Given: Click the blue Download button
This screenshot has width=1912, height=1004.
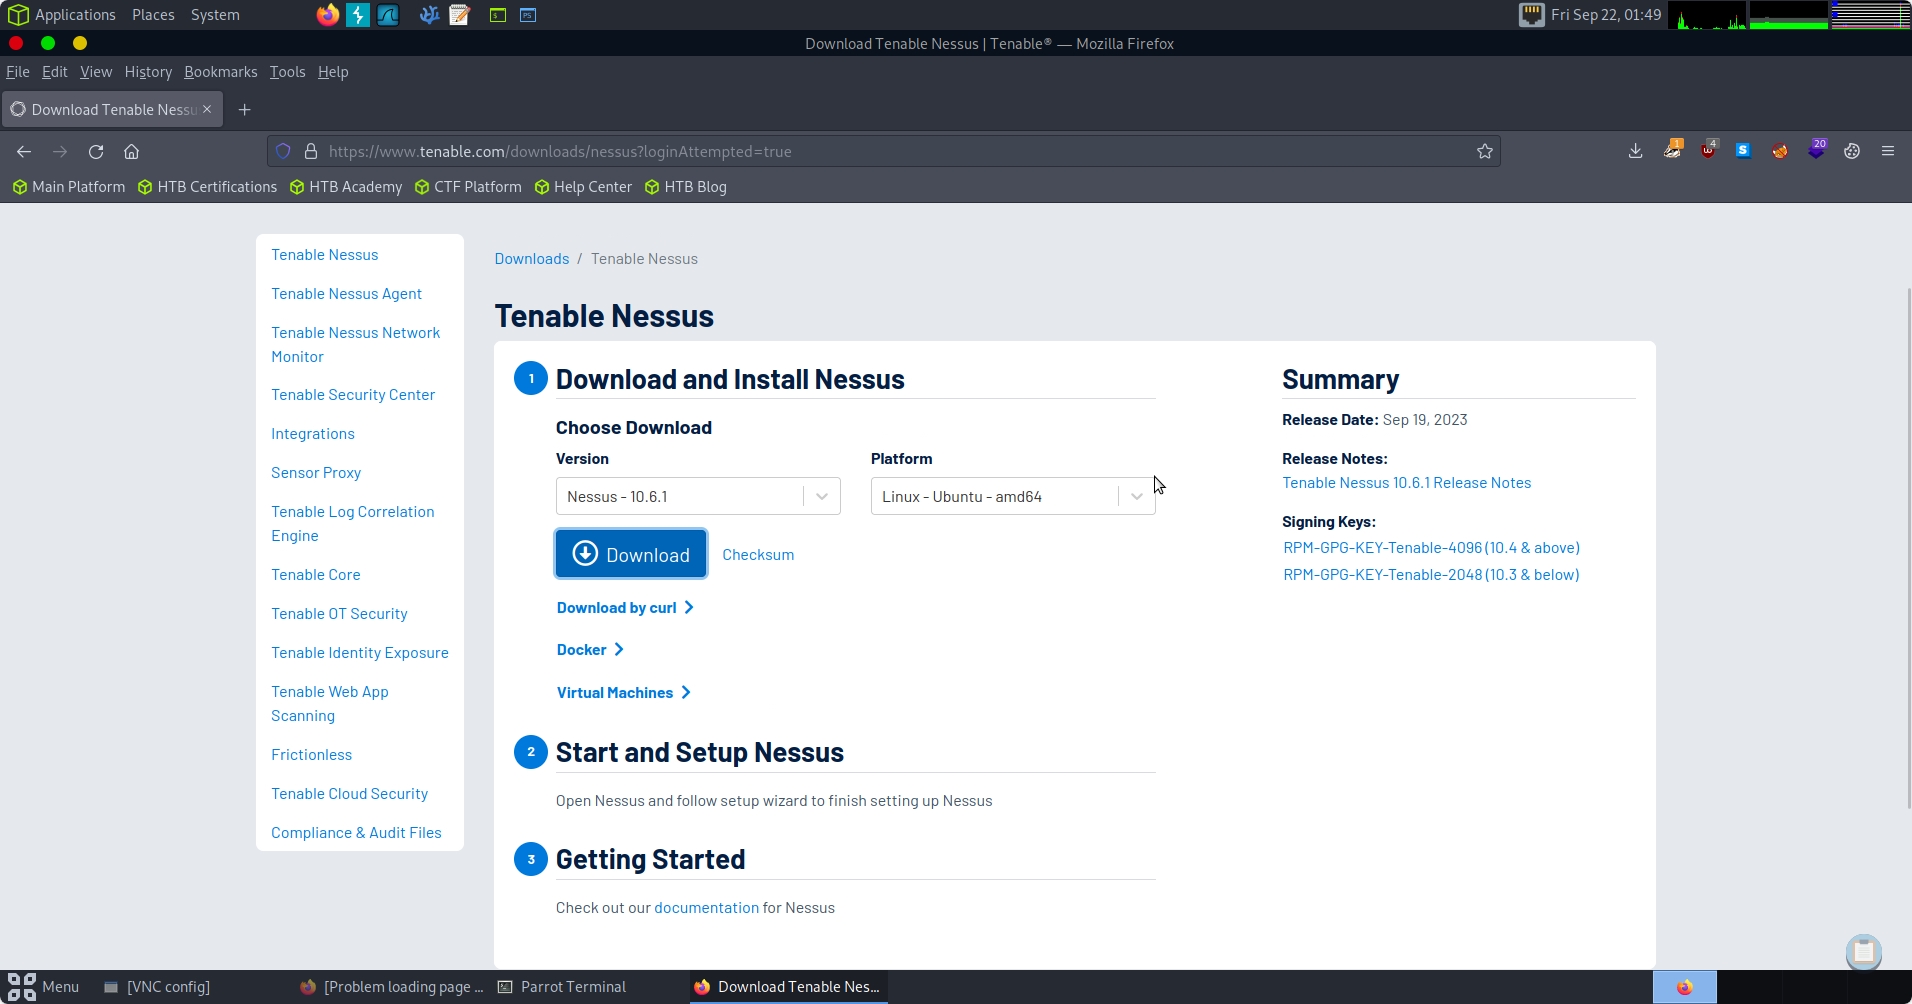Looking at the screenshot, I should [x=631, y=554].
